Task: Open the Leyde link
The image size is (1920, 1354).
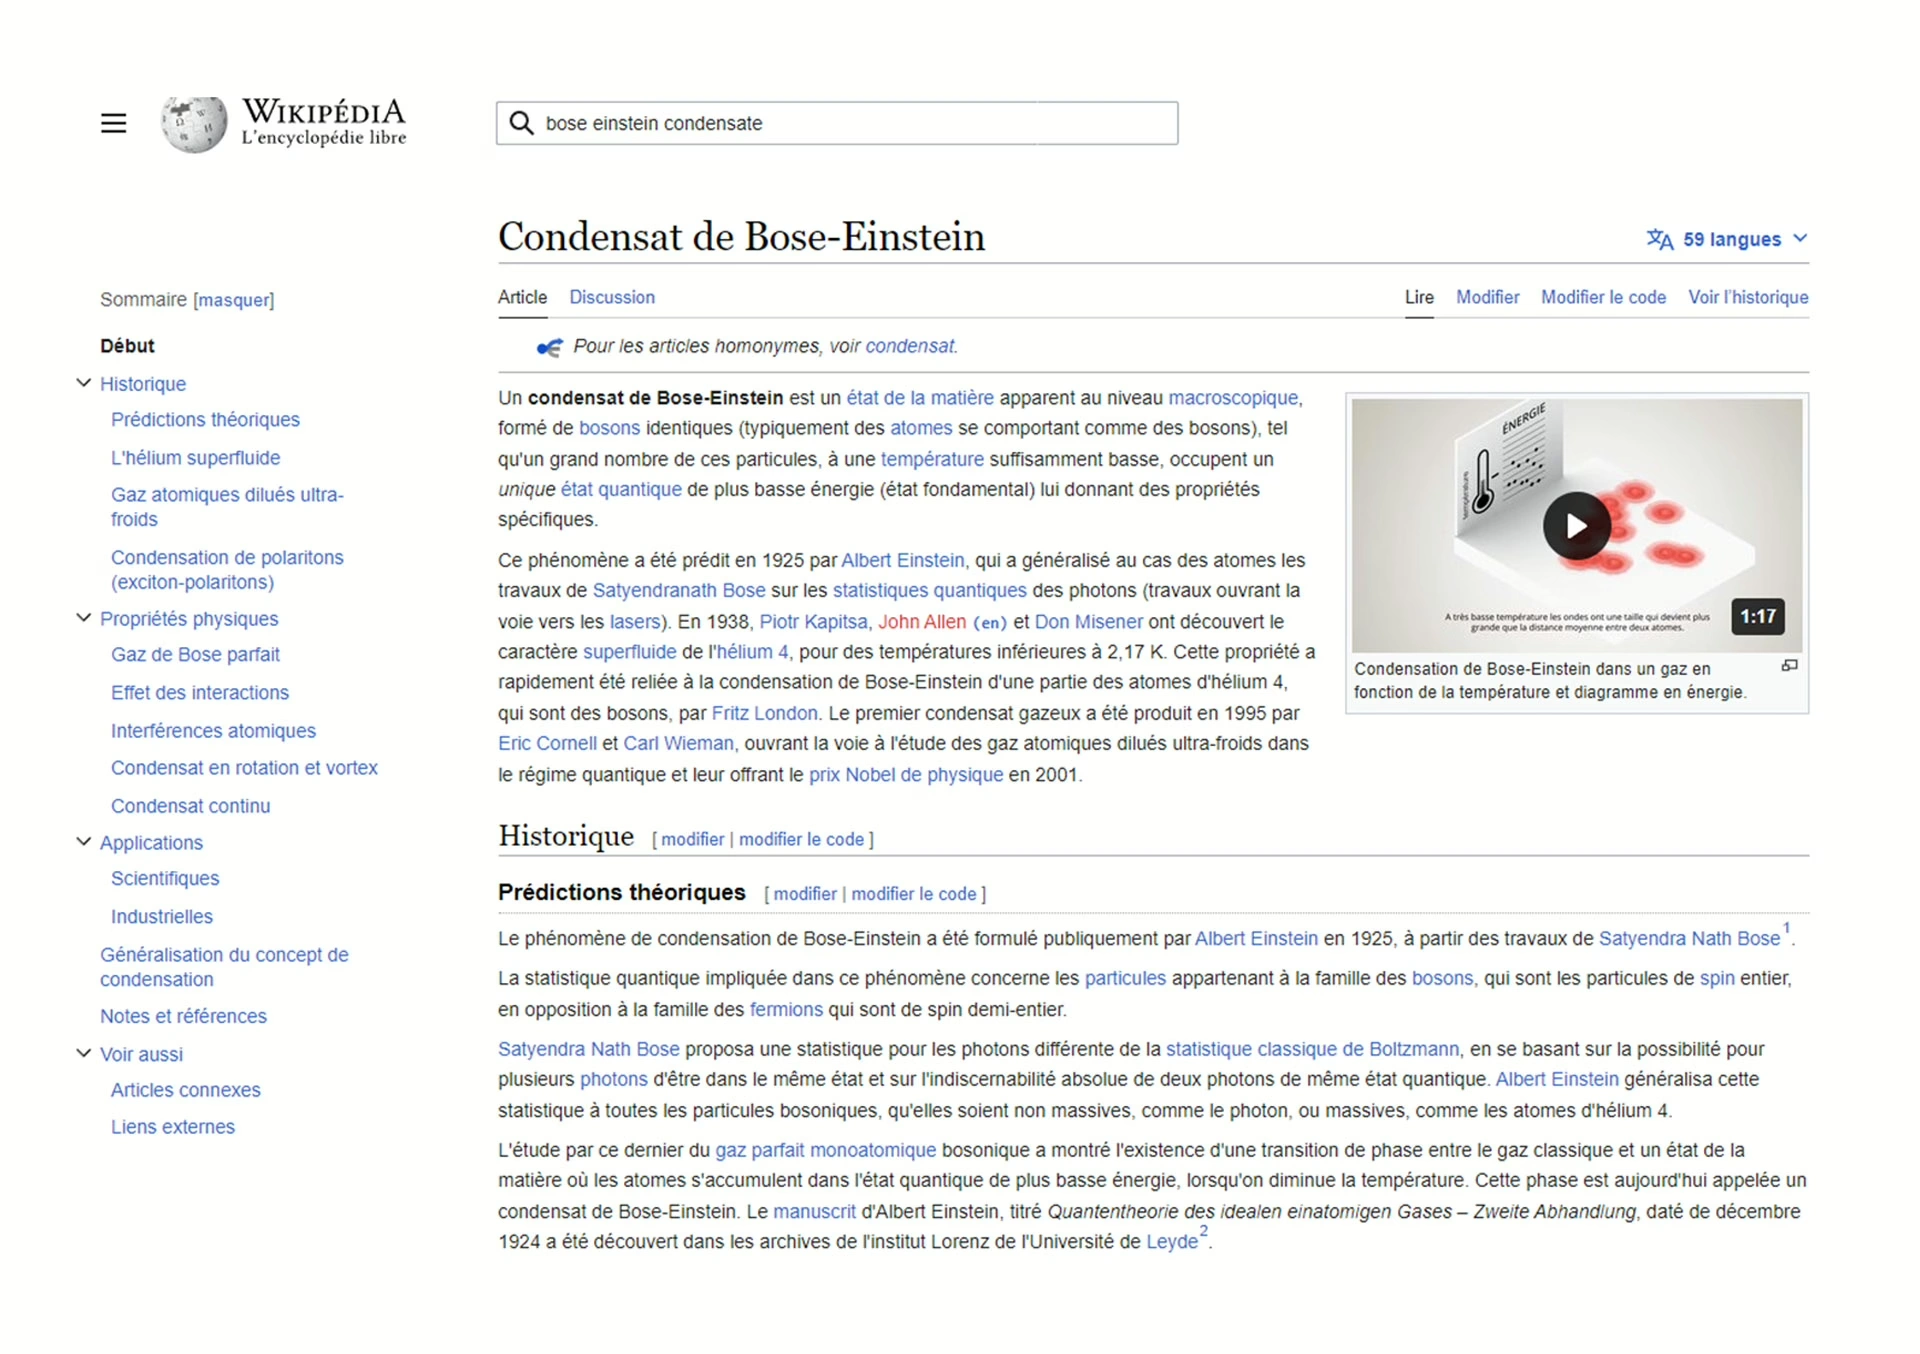Action: pyautogui.click(x=1172, y=1242)
